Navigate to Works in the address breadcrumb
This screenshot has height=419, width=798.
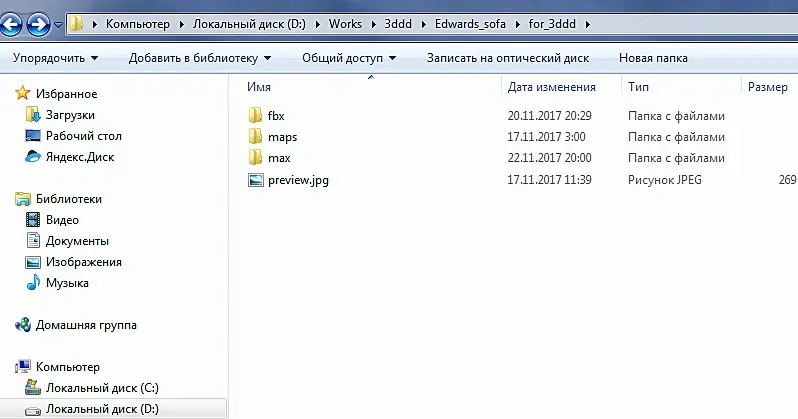345,24
